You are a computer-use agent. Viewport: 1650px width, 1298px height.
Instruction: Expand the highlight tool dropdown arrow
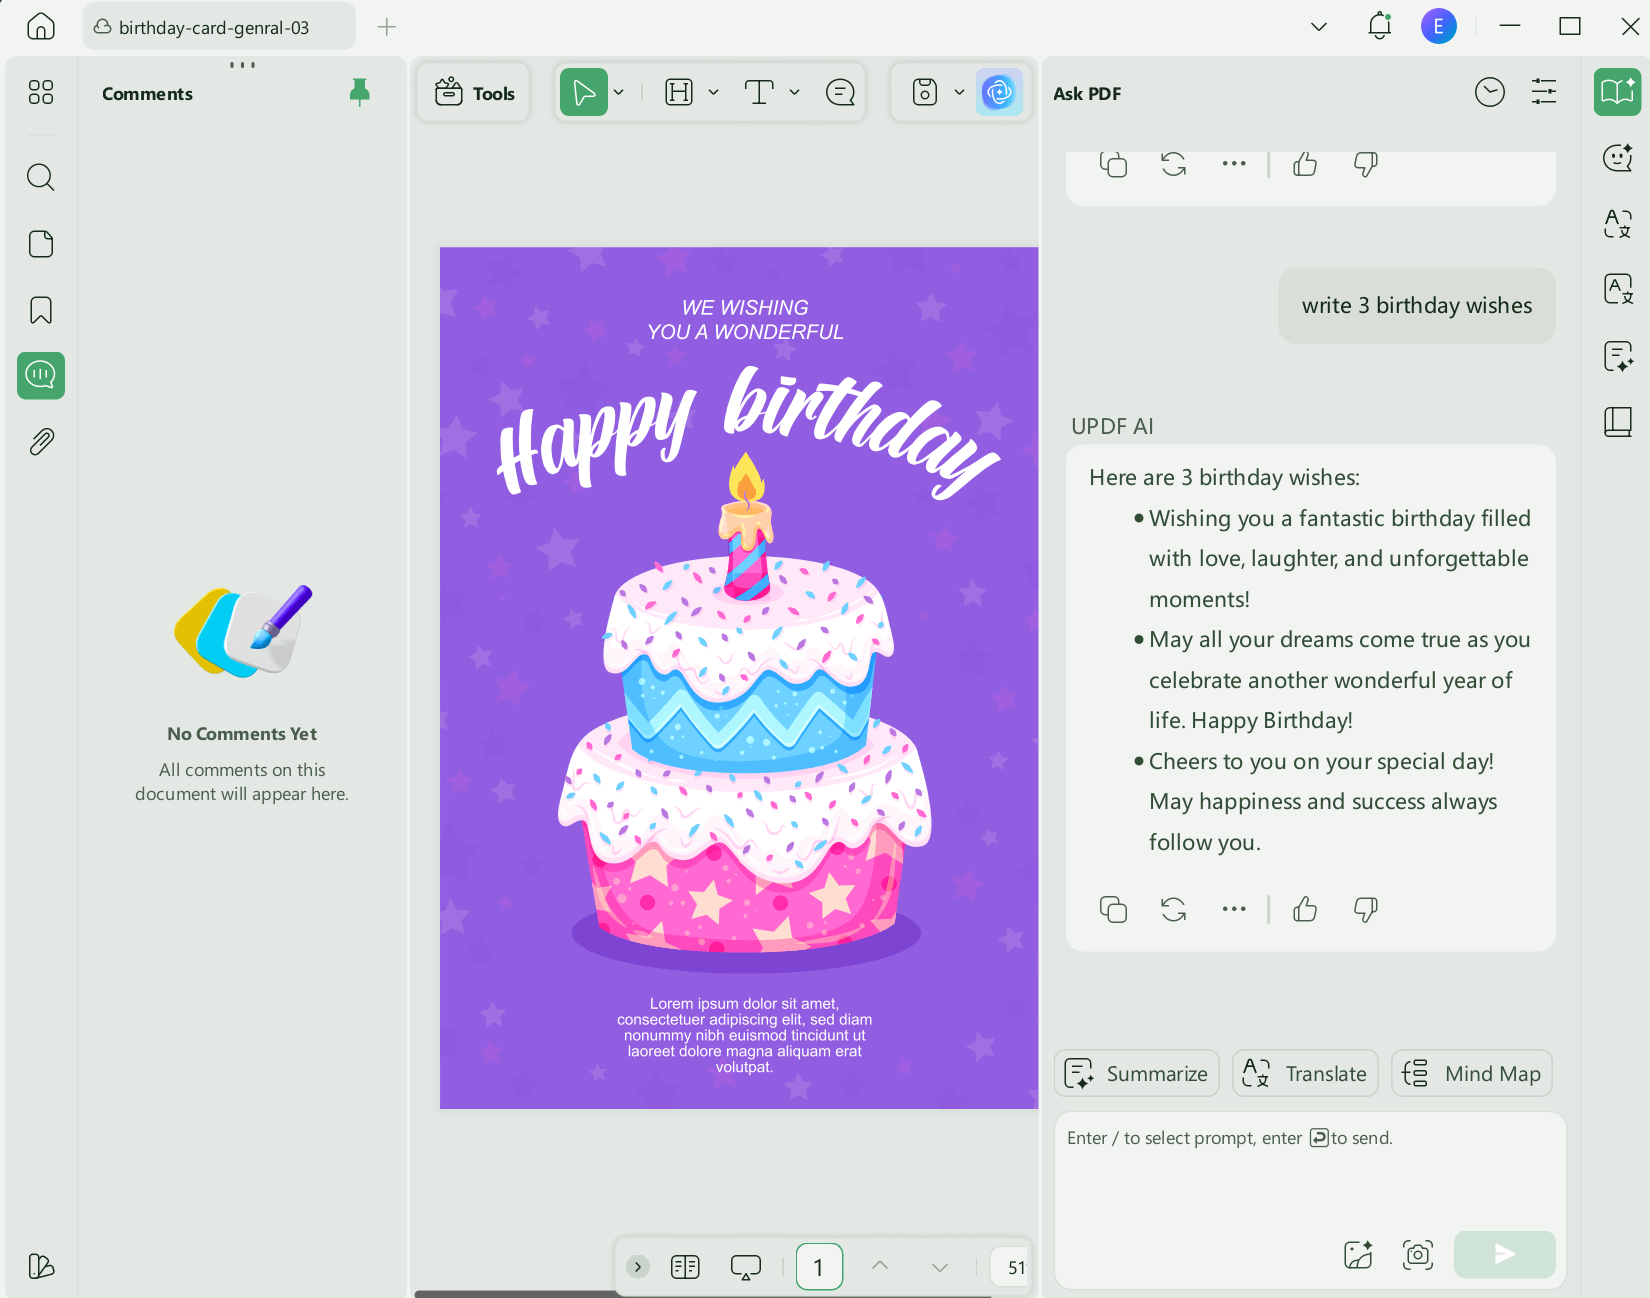coord(713,93)
